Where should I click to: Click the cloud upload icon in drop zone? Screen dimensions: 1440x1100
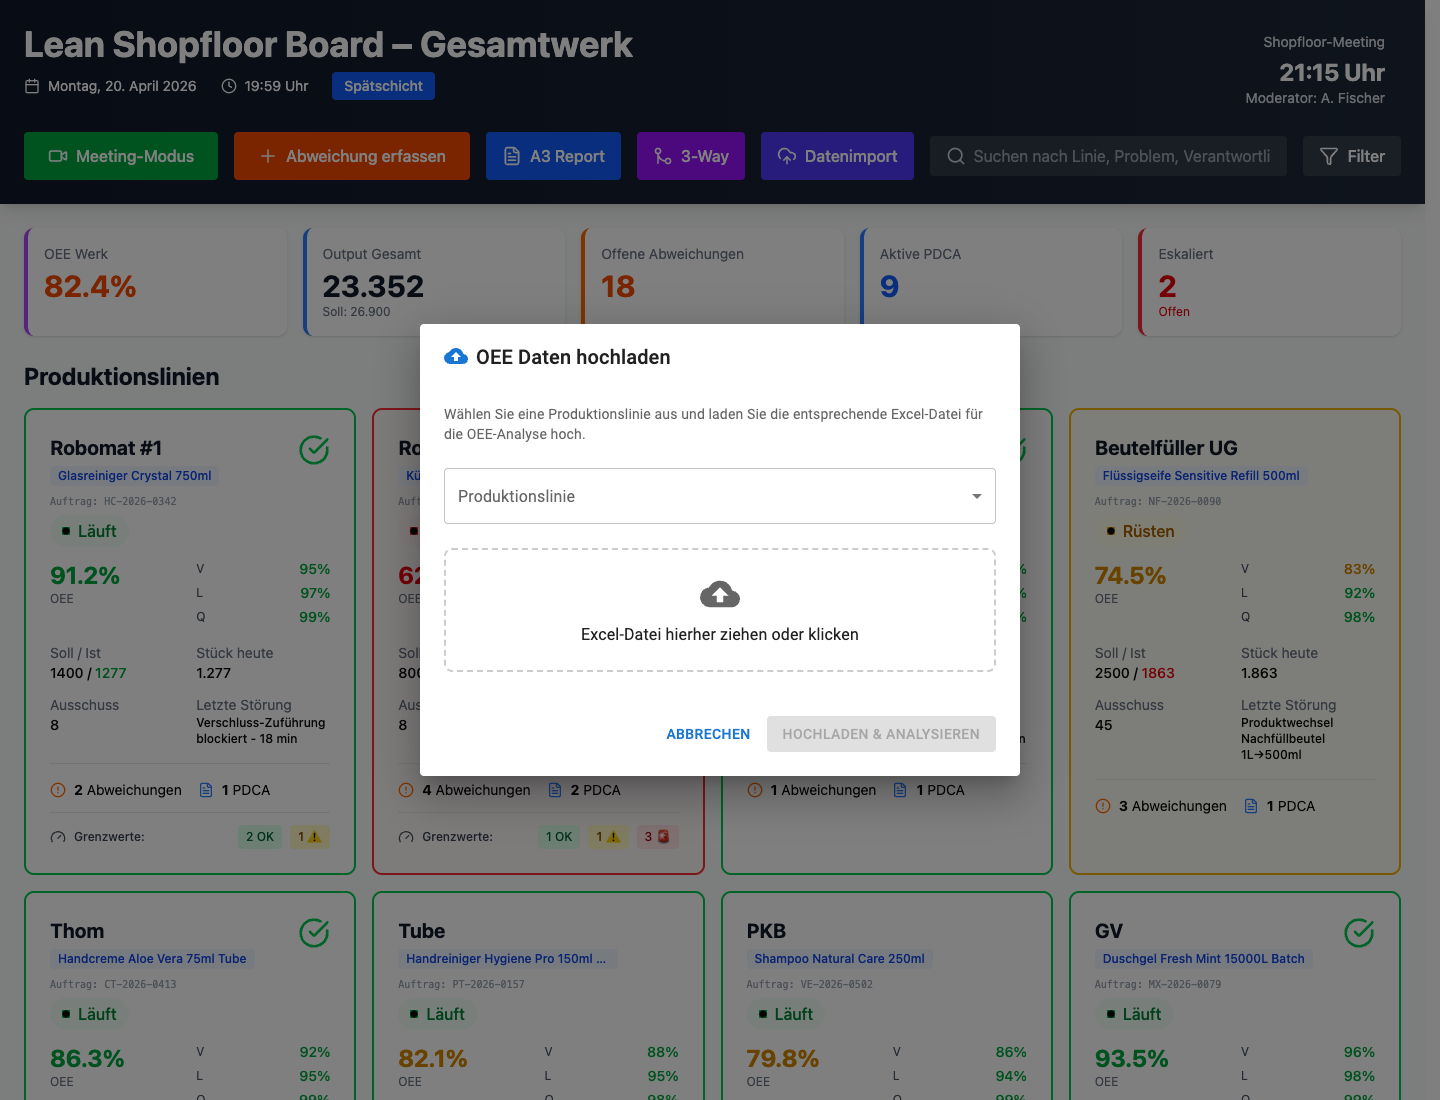pyautogui.click(x=720, y=595)
